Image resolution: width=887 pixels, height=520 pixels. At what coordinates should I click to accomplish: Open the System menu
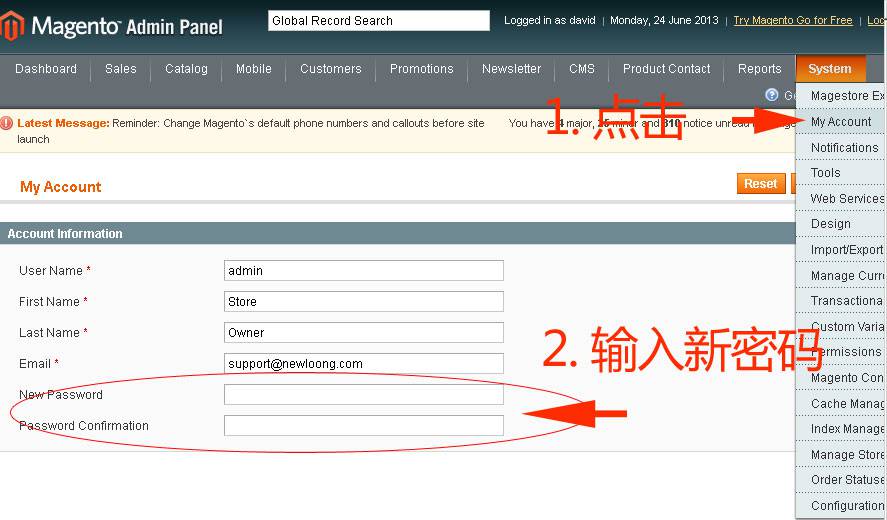(x=829, y=69)
